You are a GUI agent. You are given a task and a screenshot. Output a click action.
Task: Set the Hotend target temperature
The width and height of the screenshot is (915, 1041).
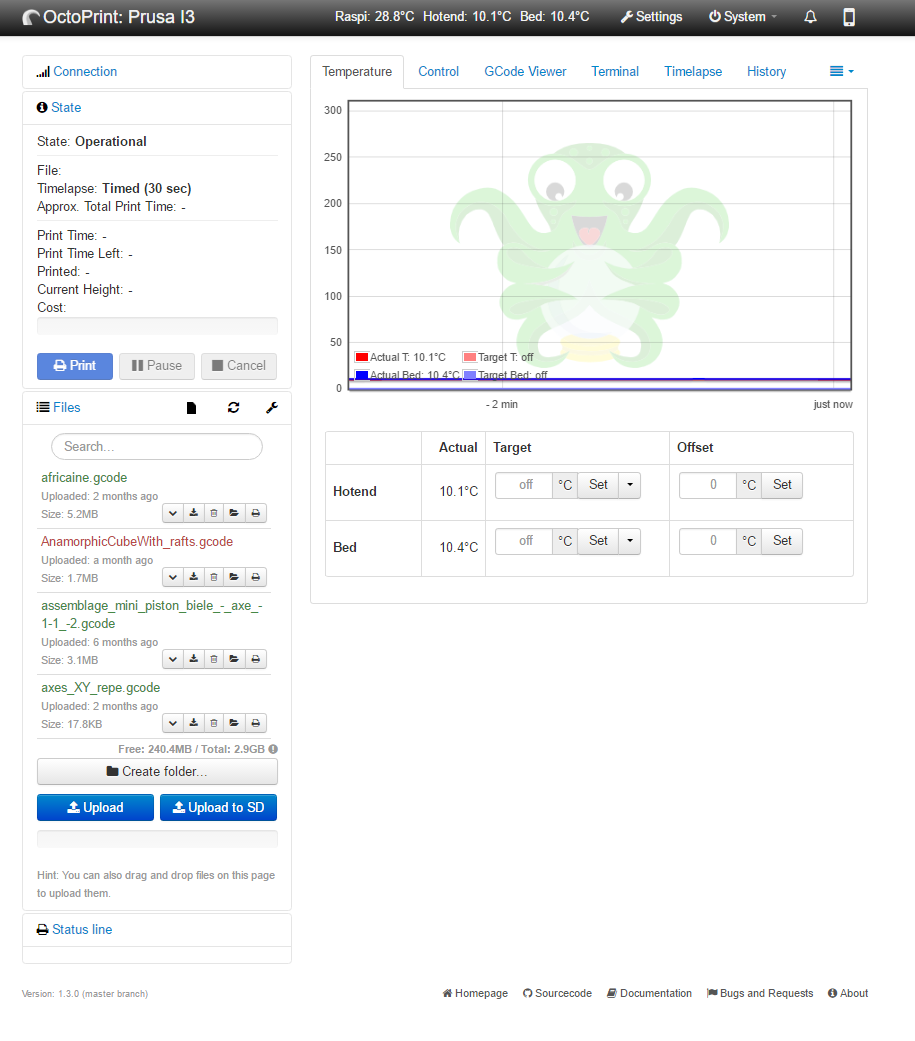pyautogui.click(x=598, y=485)
